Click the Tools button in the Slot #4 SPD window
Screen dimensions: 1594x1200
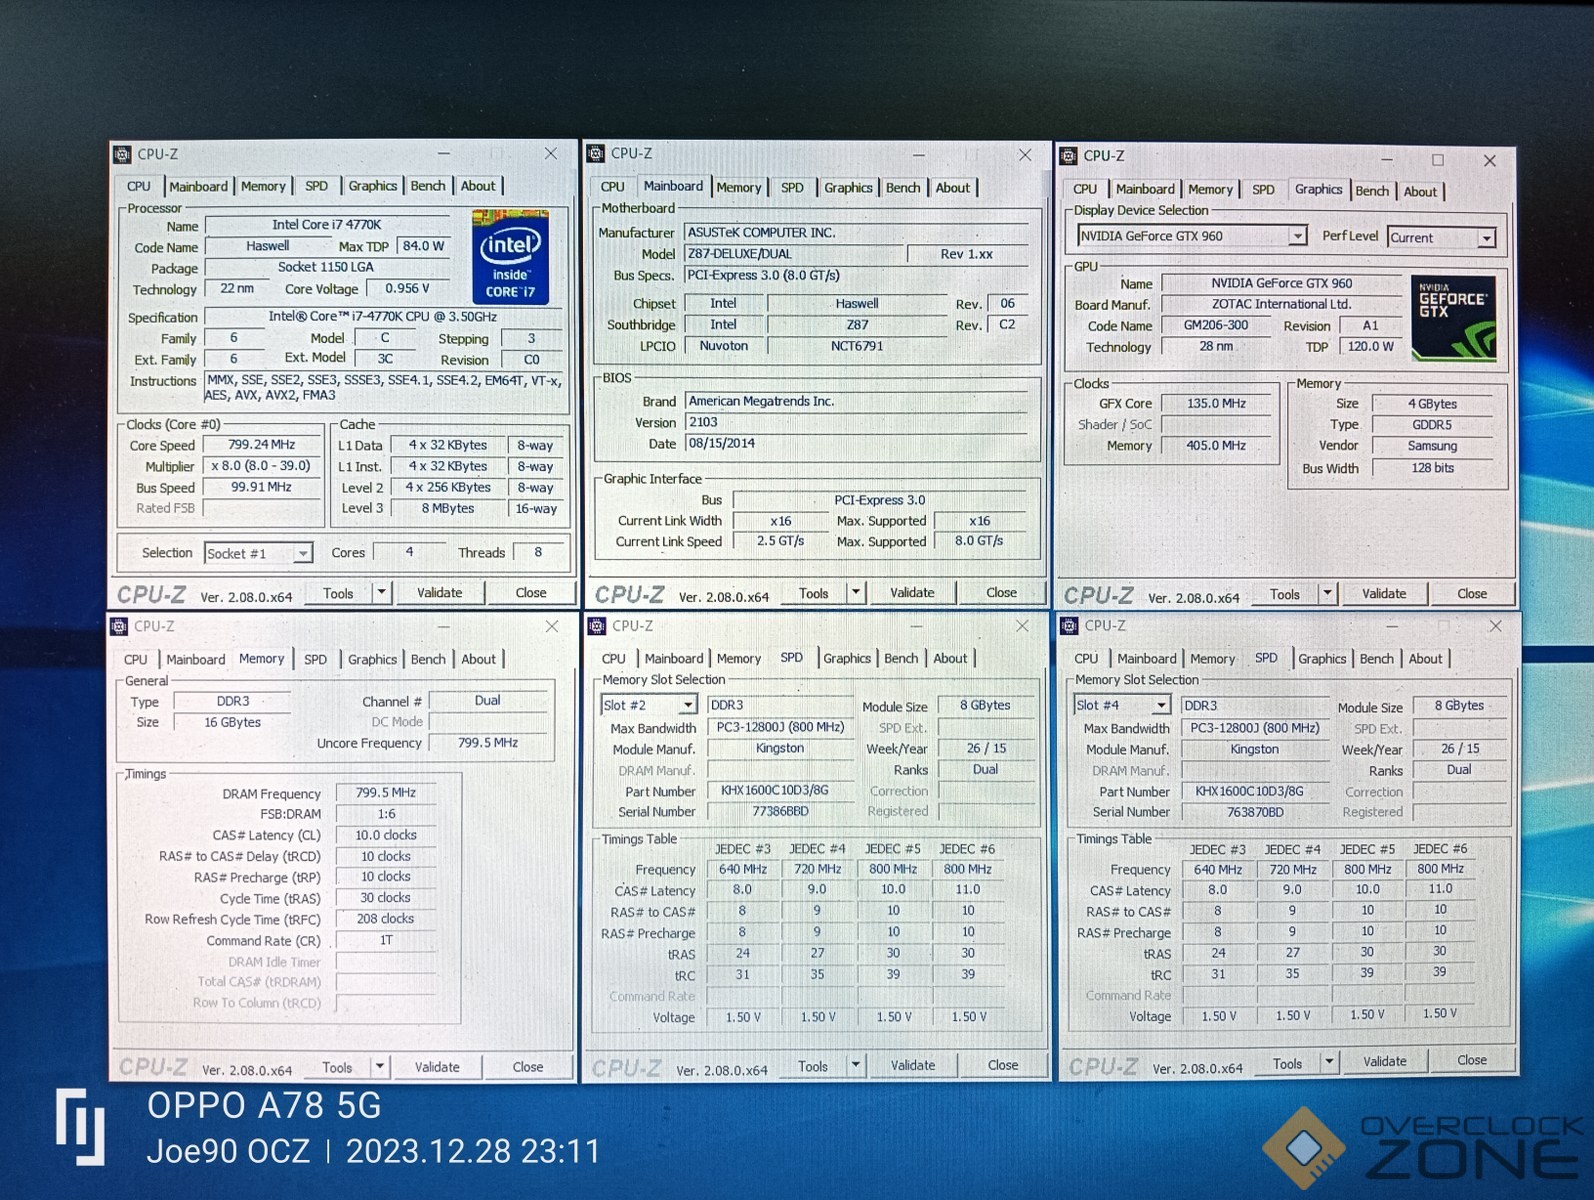[1287, 1063]
